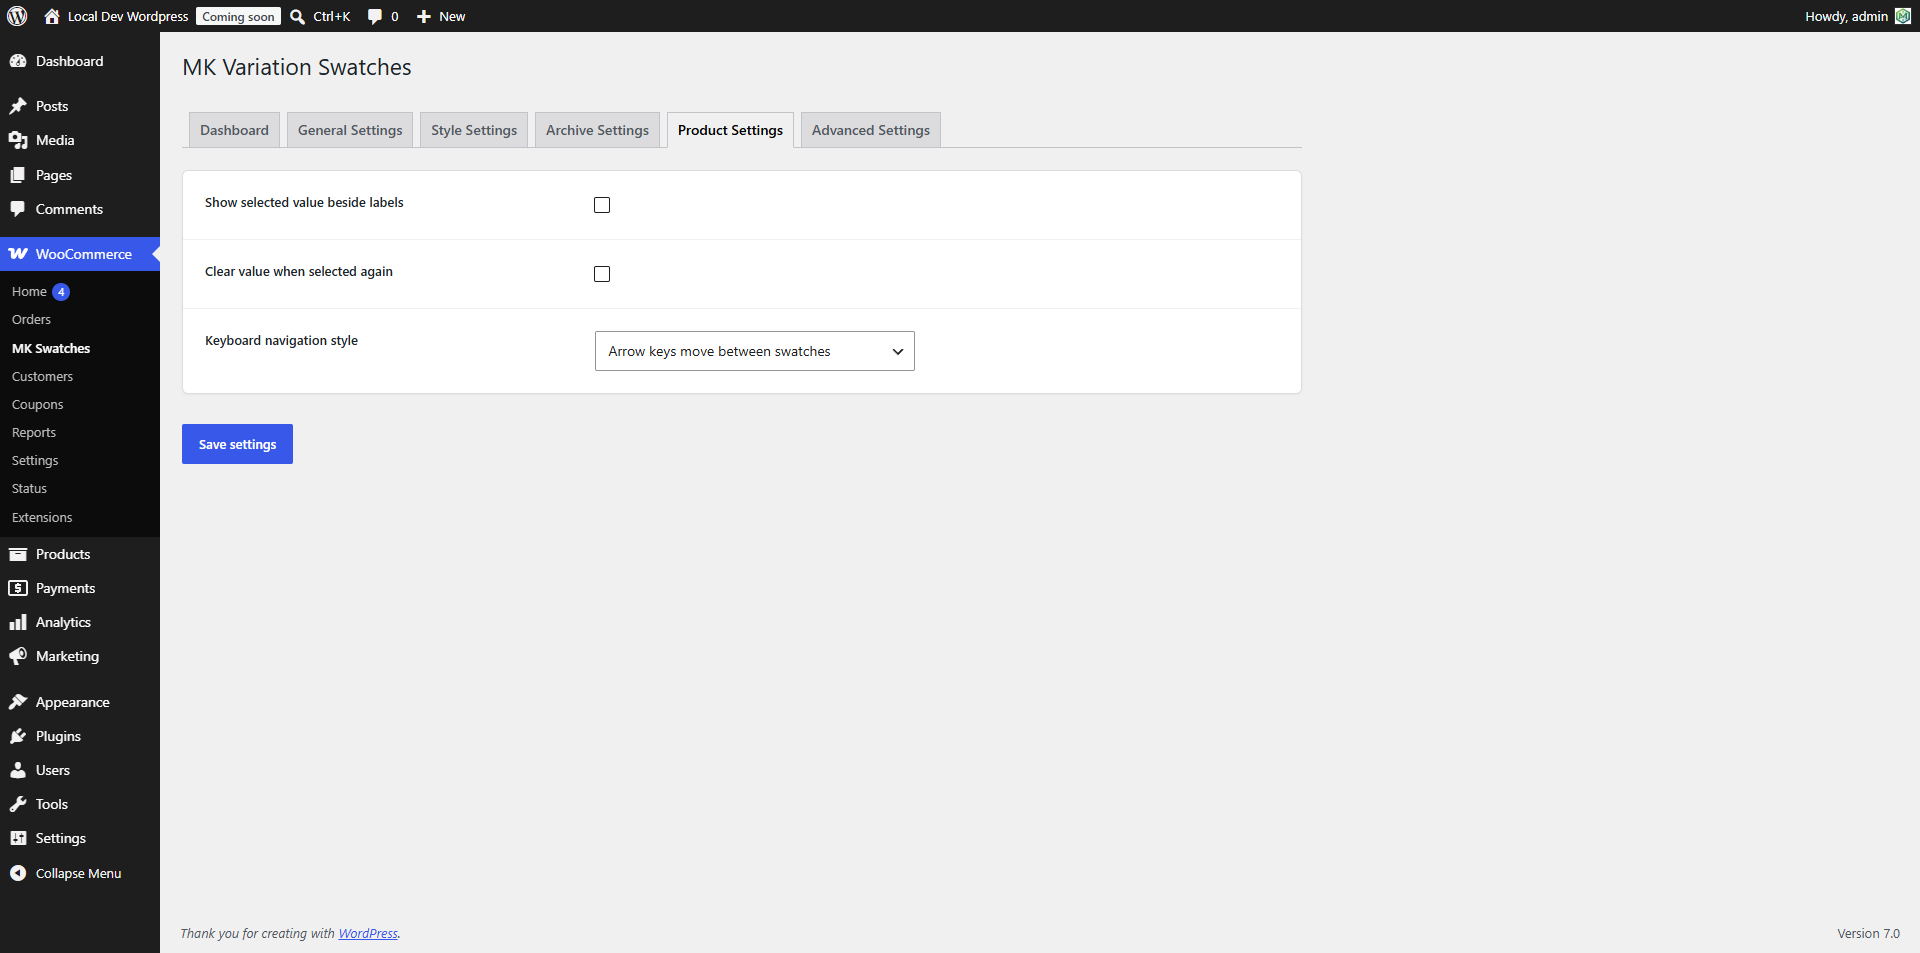Open Coupons submenu item

[x=37, y=405]
